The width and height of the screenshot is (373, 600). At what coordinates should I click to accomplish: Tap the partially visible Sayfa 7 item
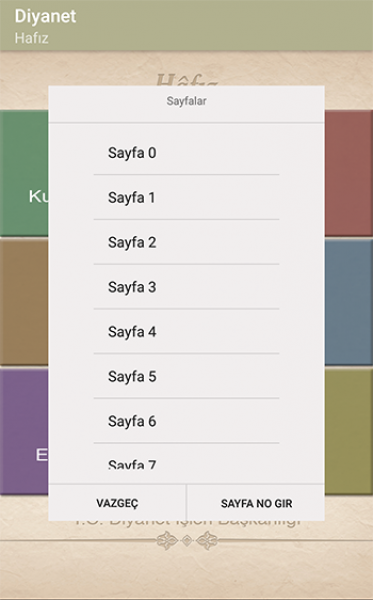tap(186, 464)
